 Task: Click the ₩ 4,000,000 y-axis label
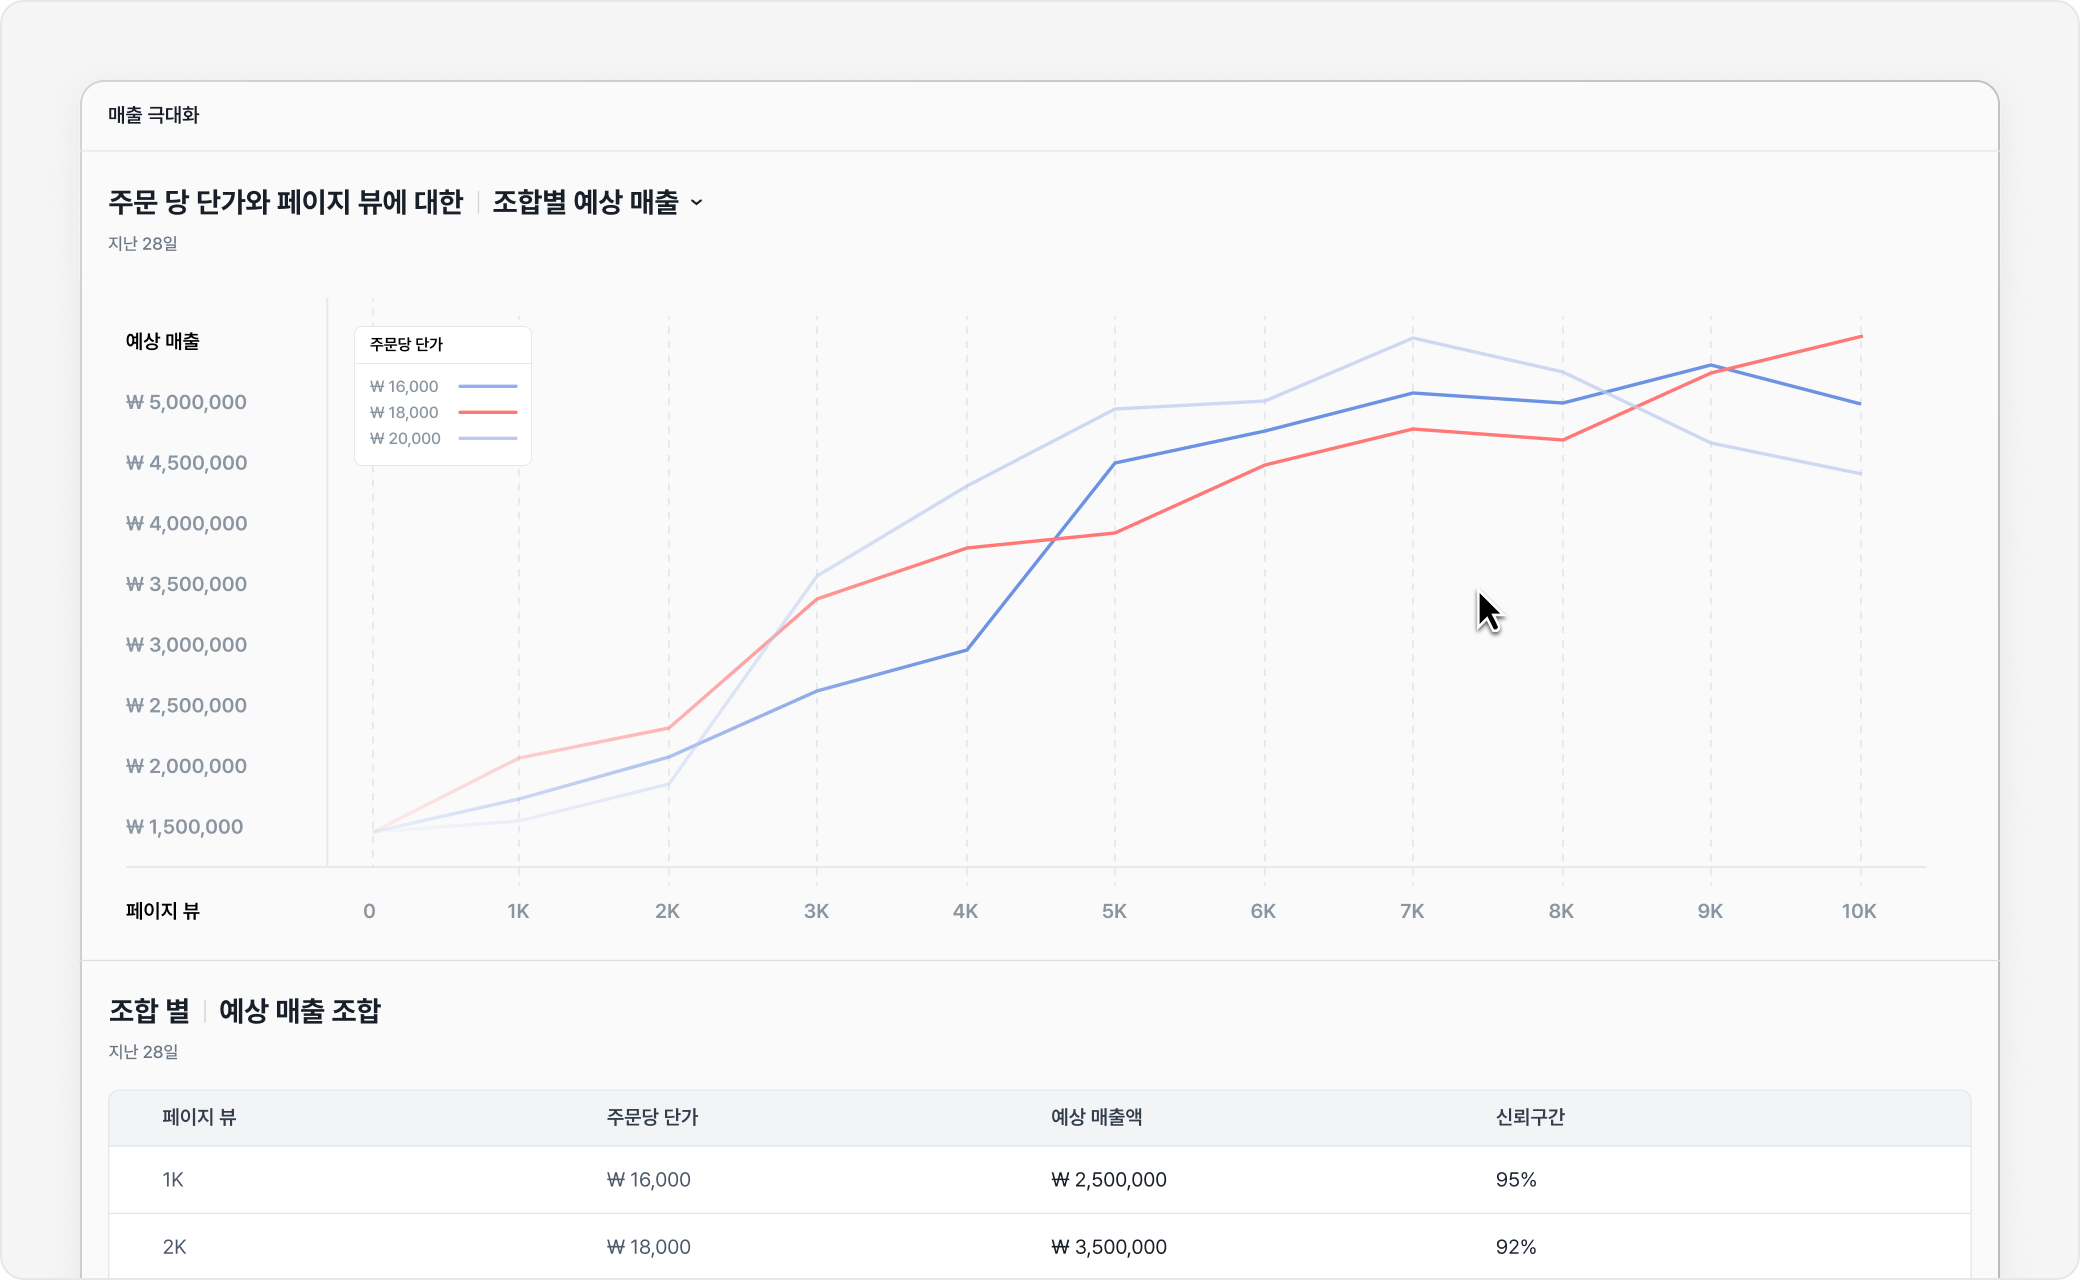(186, 523)
